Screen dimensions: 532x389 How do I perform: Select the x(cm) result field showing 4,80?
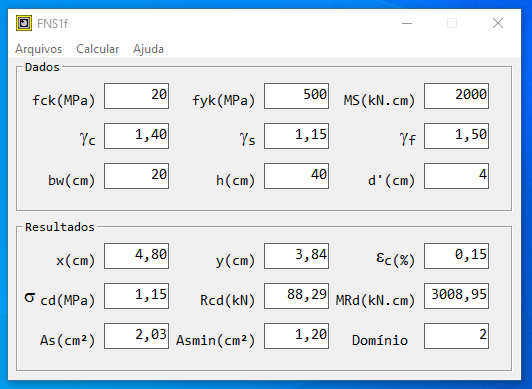[136, 256]
